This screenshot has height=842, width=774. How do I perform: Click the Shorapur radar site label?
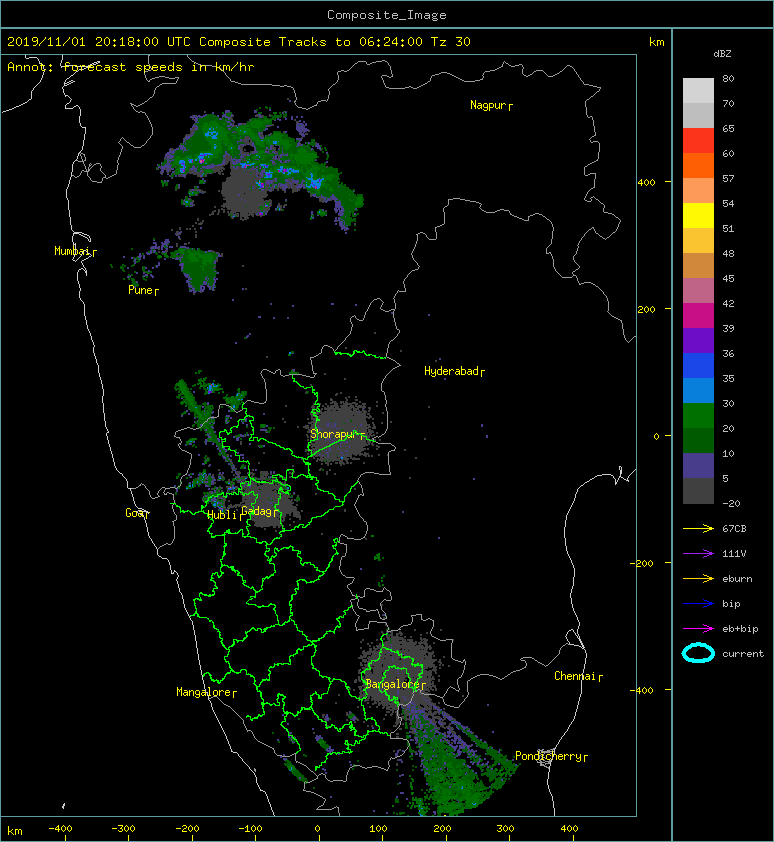click(x=337, y=434)
